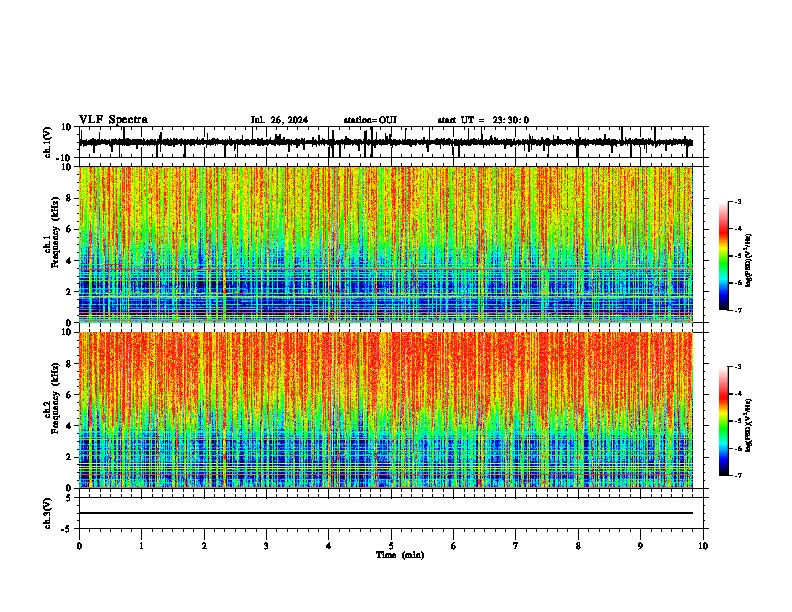Click the ch.3(V) flat line trace
Viewport: 792px width, 612px height.
pyautogui.click(x=386, y=513)
